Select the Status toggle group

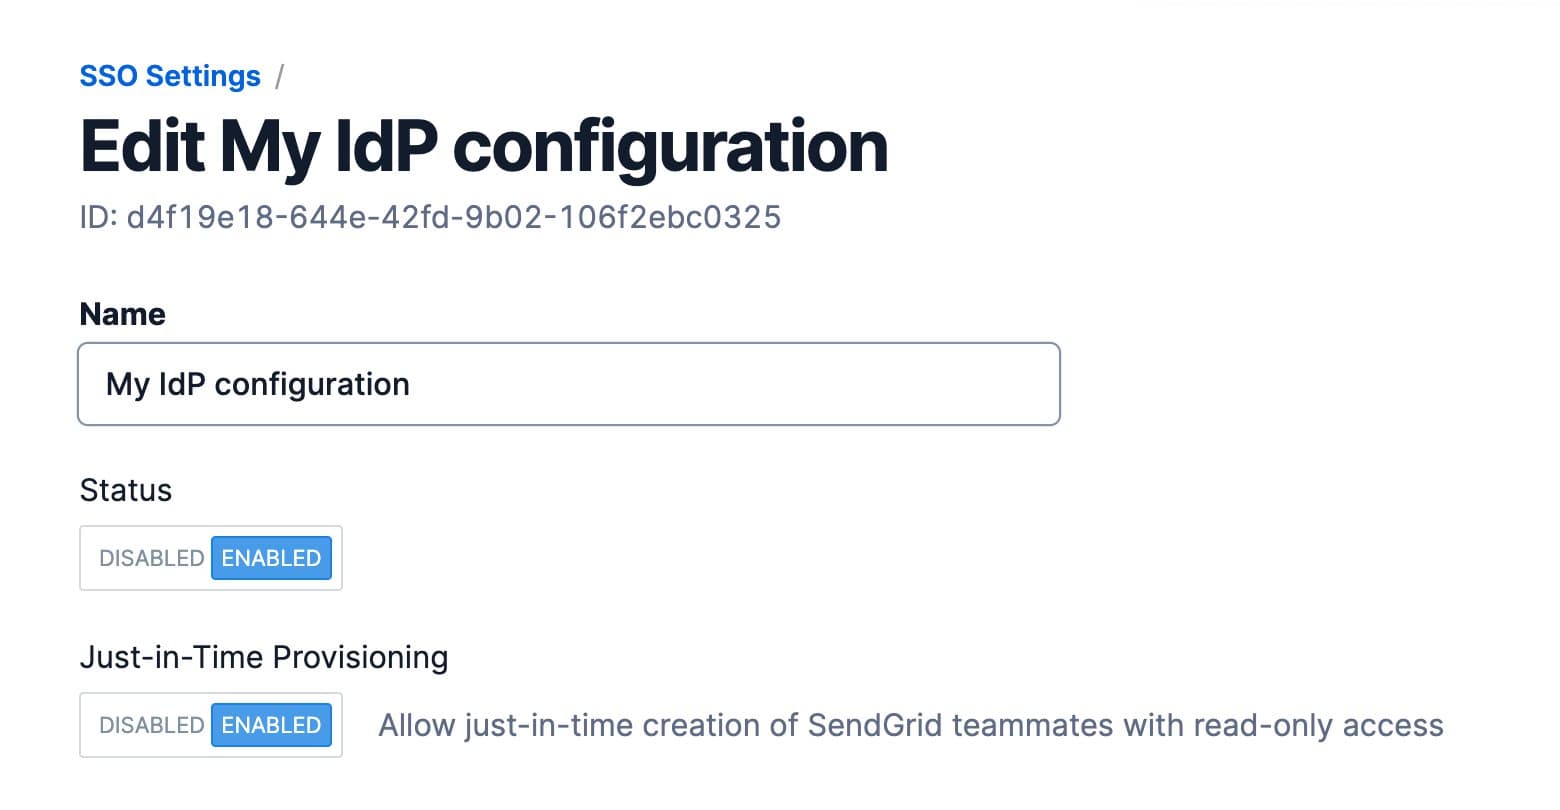click(210, 558)
